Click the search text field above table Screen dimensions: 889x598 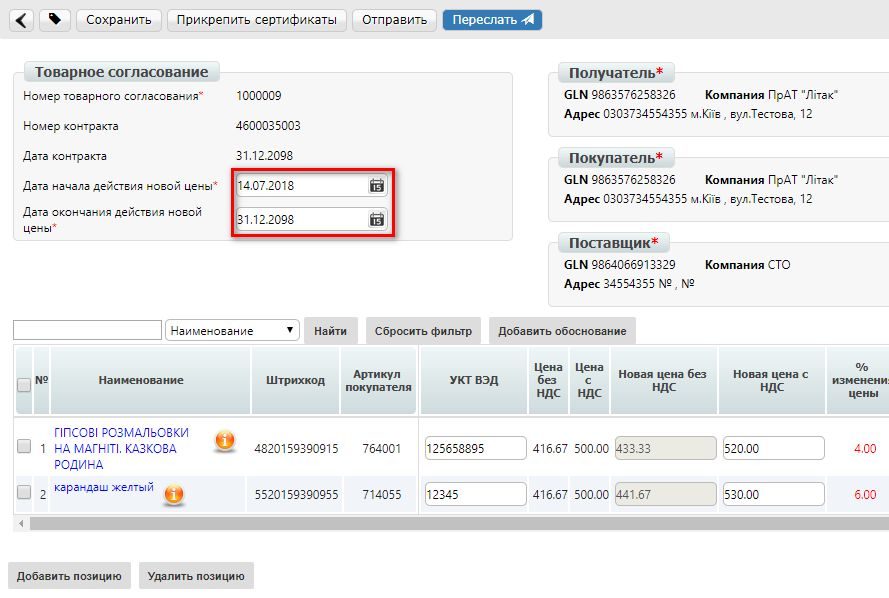tap(87, 330)
